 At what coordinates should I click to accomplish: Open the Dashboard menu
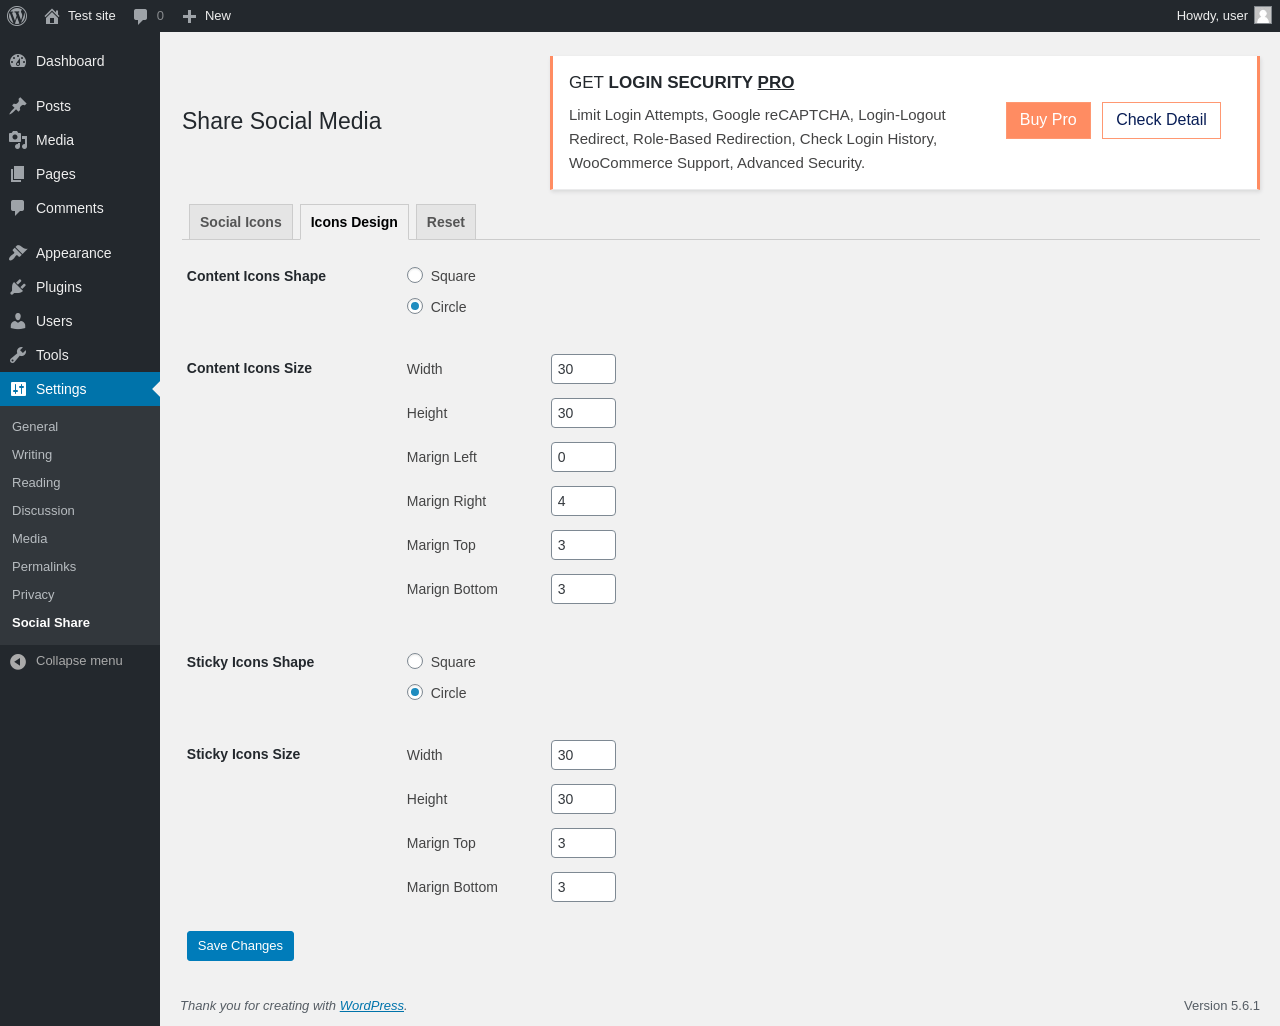click(80, 61)
